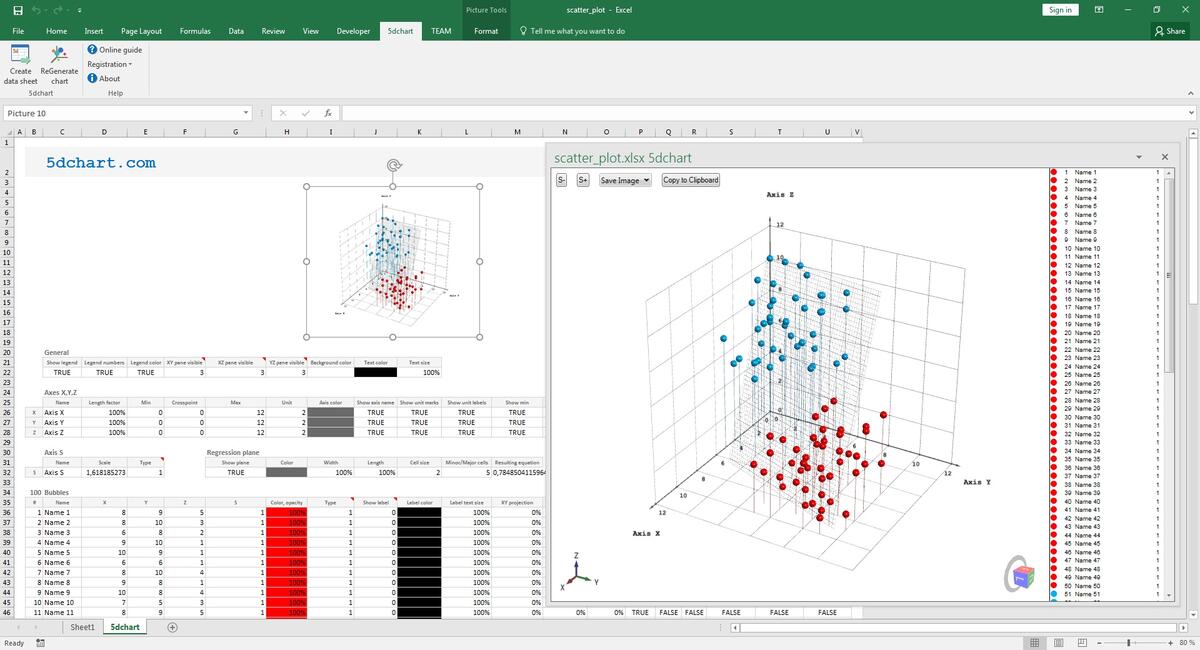Image resolution: width=1200 pixels, height=650 pixels.
Task: Click the Select All corner of worksheet
Action: [12, 132]
